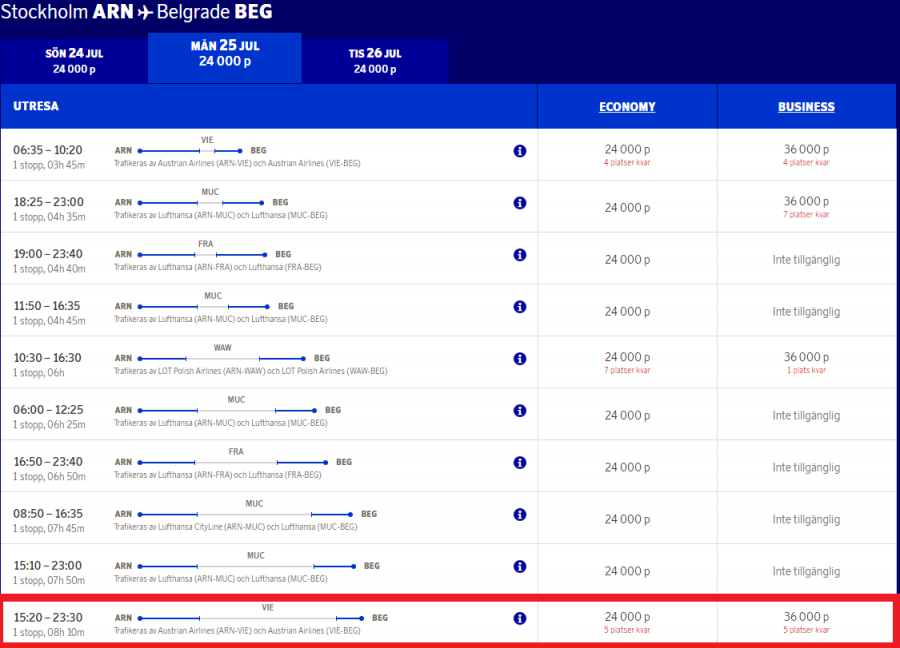
Task: Click the ECONOMY column header link
Action: tap(627, 107)
